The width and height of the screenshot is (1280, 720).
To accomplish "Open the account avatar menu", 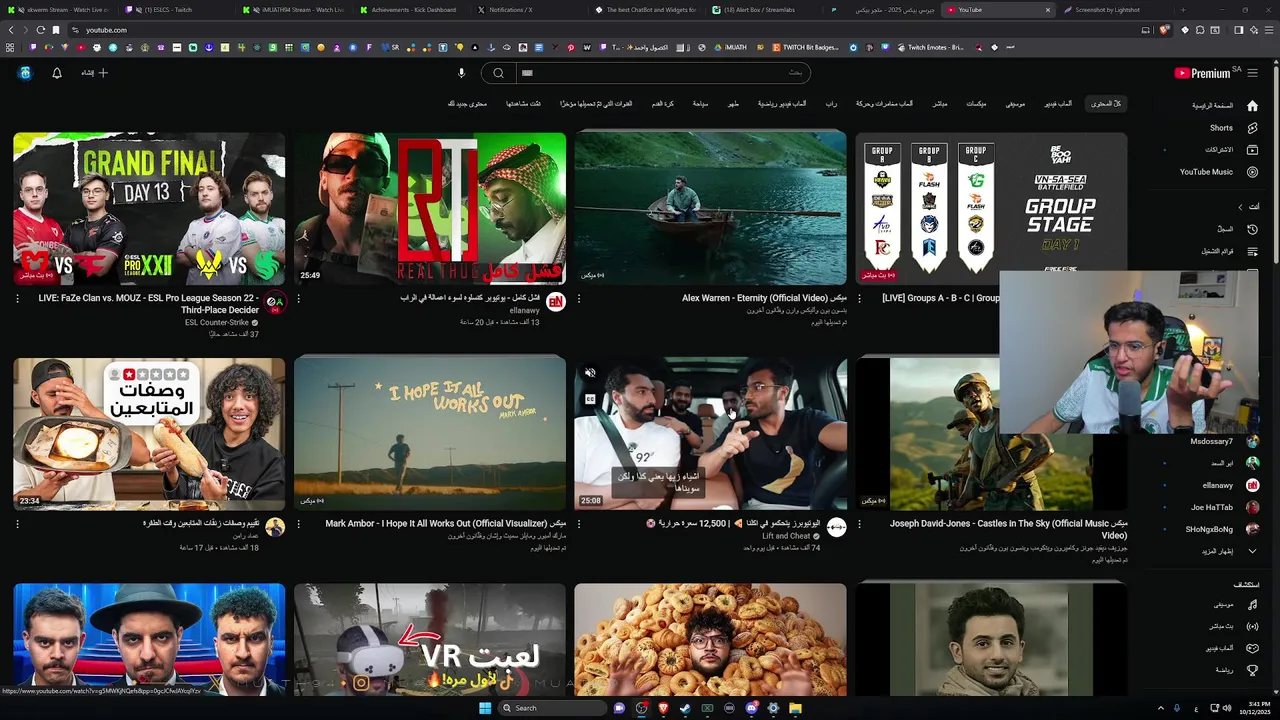I will click(25, 73).
